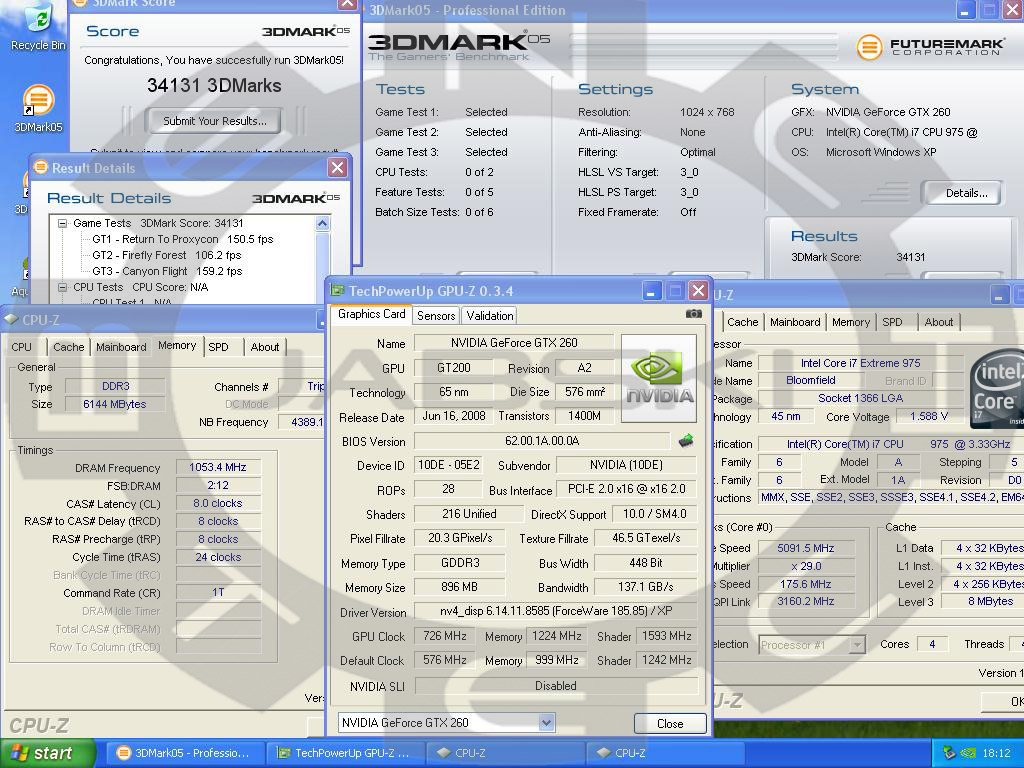This screenshot has width=1024, height=768.
Task: Click Close button in GPU-Z
Action: coord(670,723)
